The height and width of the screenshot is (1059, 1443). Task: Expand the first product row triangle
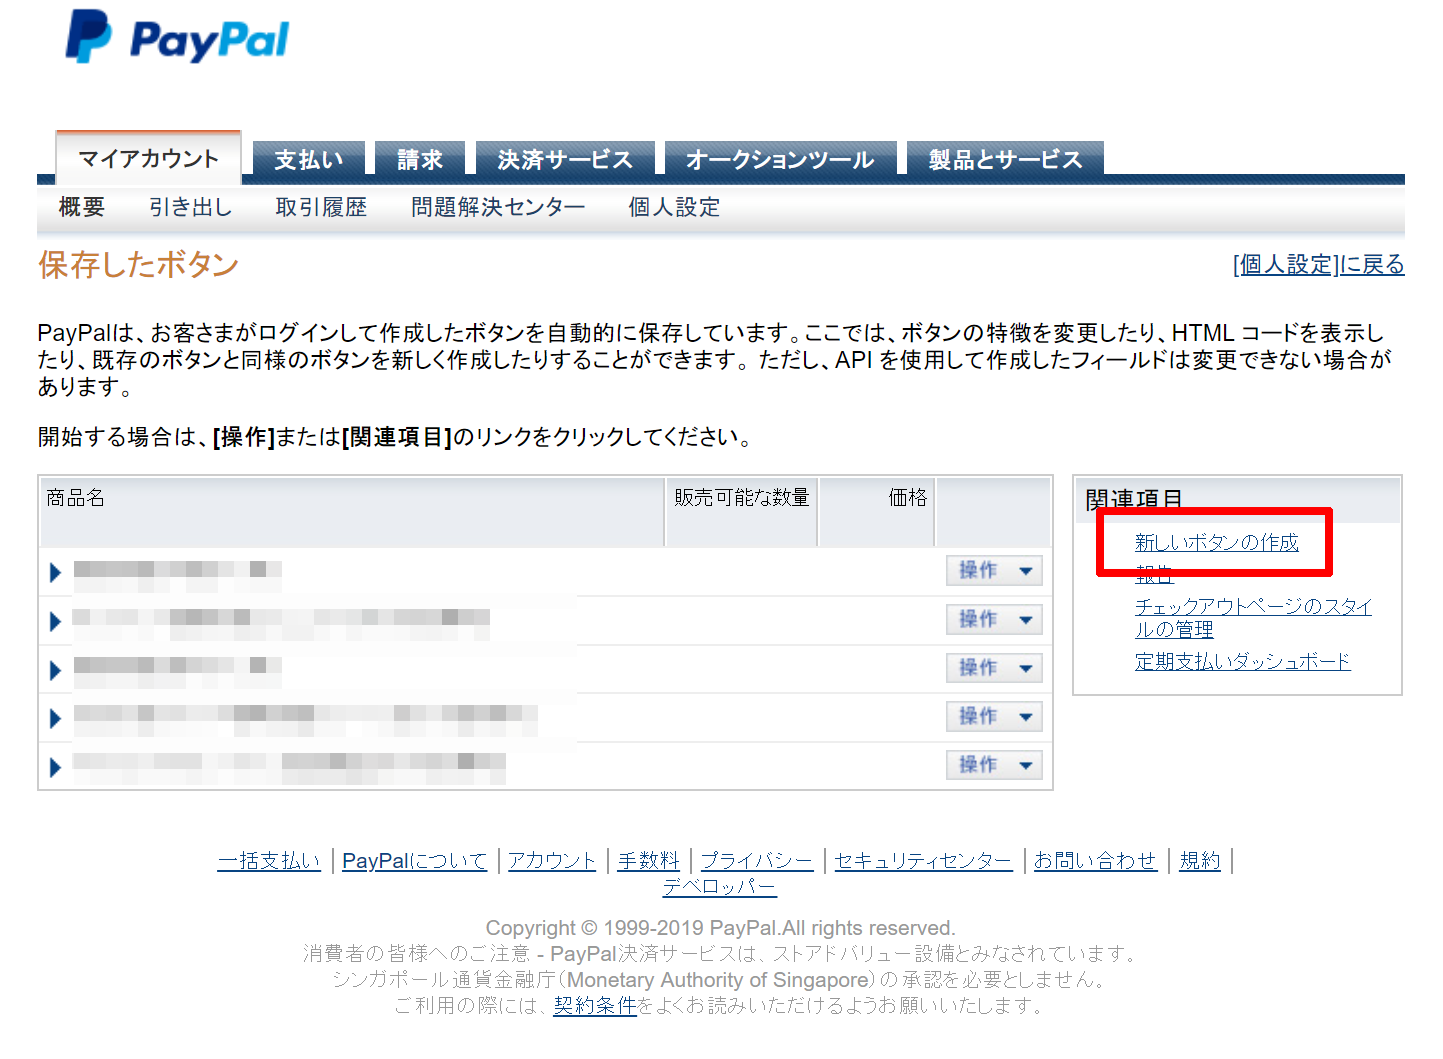pyautogui.click(x=55, y=572)
